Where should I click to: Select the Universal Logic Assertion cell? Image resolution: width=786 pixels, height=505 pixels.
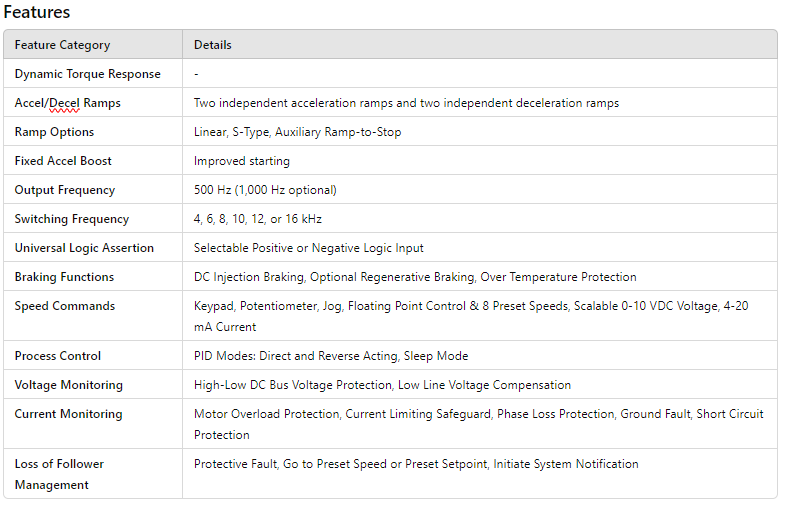84,248
